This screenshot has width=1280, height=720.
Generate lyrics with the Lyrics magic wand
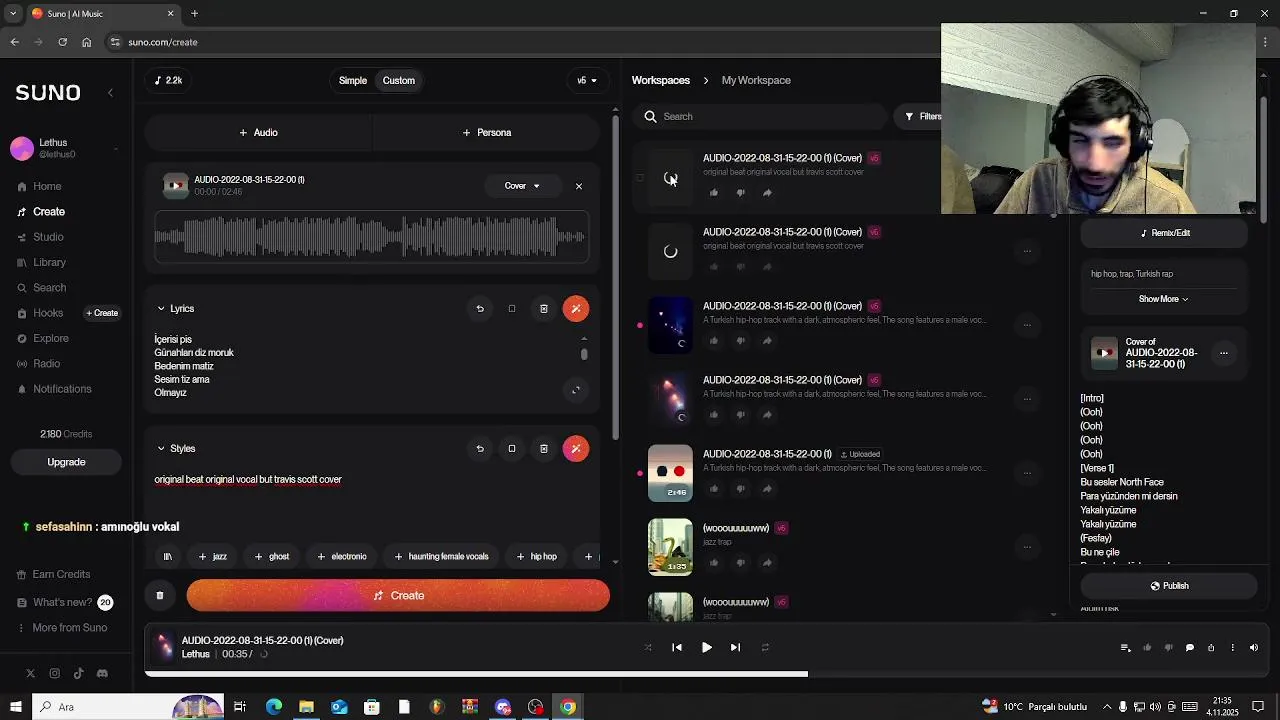pyautogui.click(x=576, y=309)
